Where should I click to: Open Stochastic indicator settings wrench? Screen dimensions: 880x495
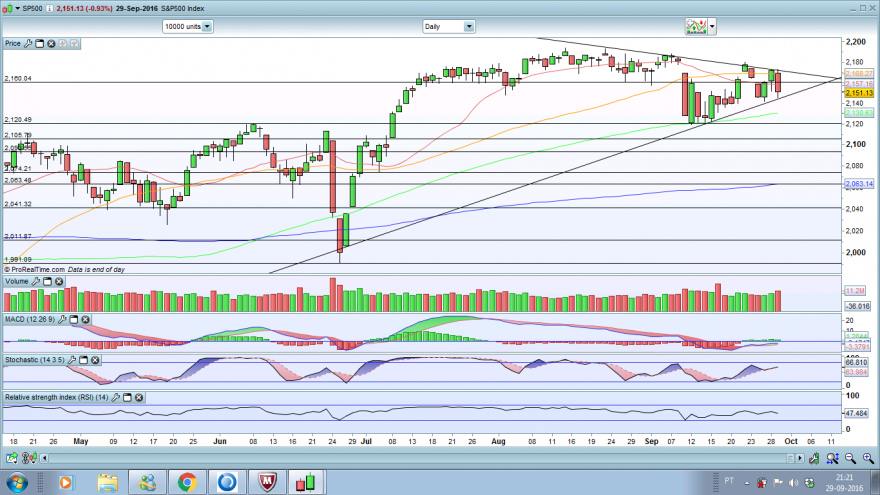[71, 360]
